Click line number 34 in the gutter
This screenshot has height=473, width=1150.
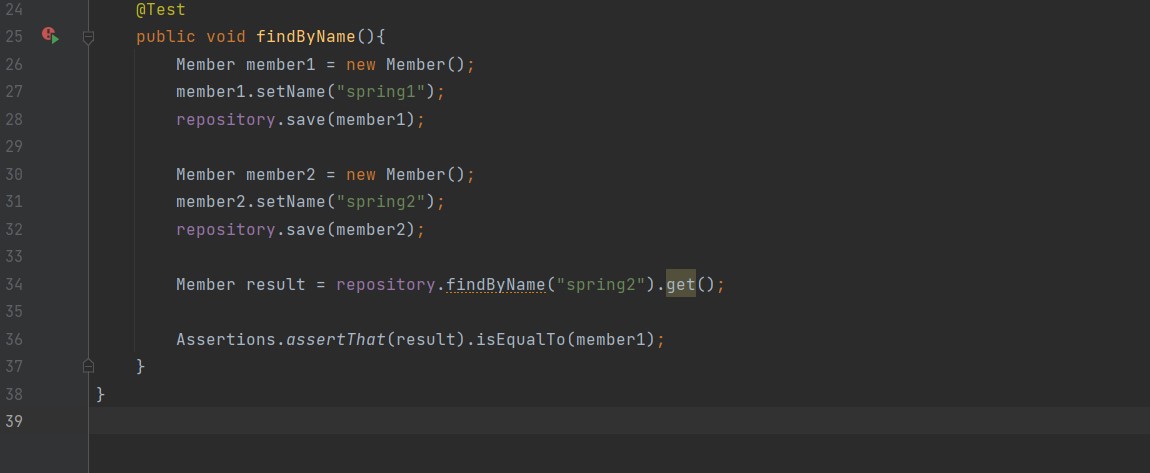point(14,285)
